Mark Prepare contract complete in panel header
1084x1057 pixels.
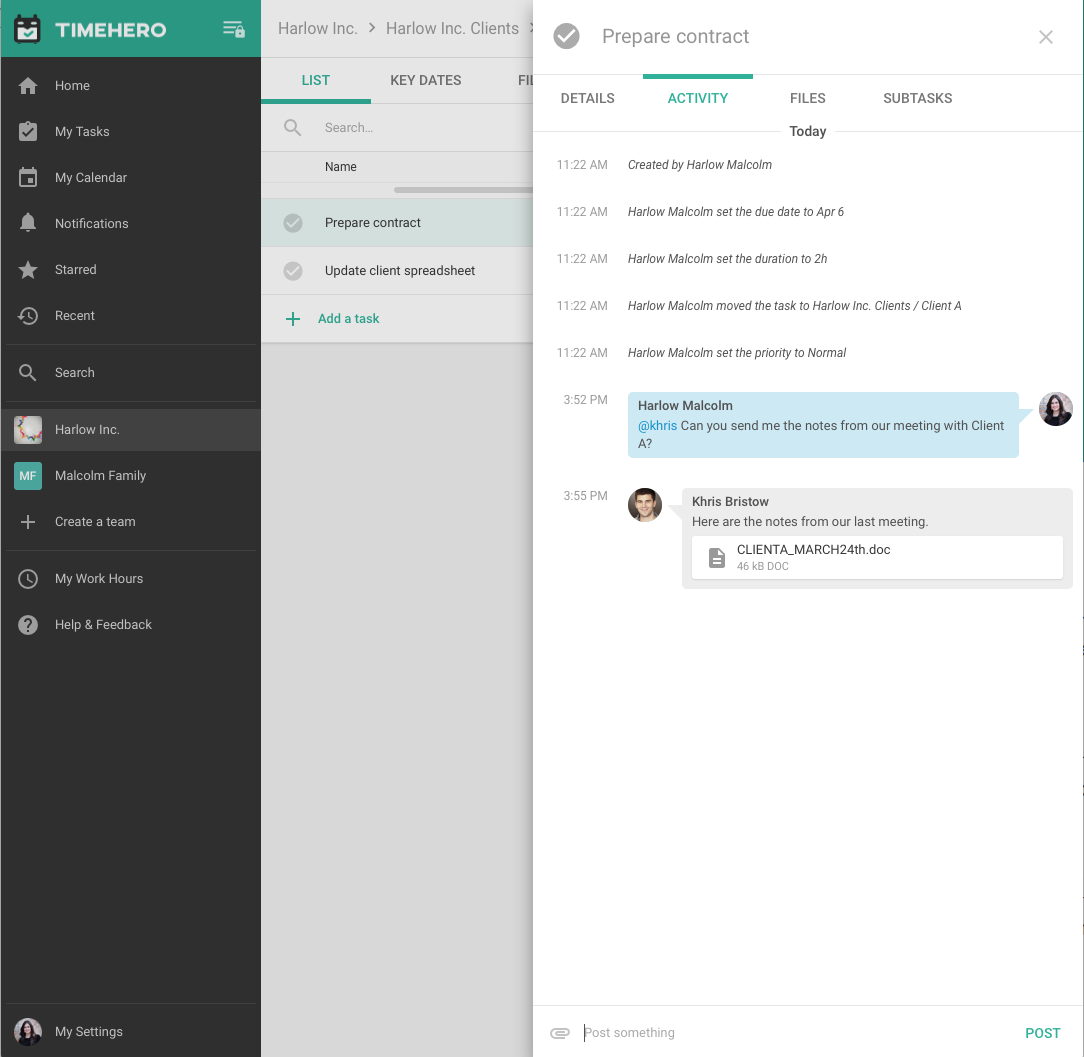click(x=566, y=36)
